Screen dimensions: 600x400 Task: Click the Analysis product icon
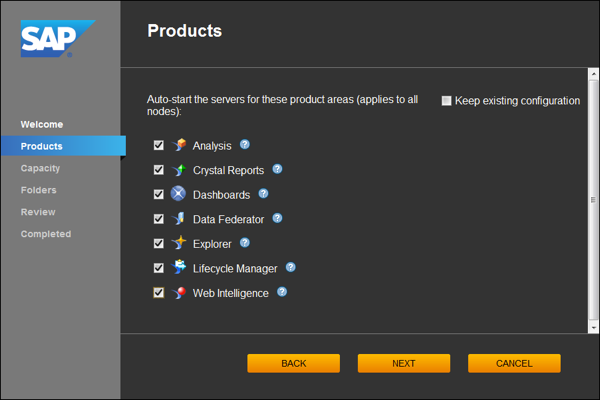click(x=179, y=145)
